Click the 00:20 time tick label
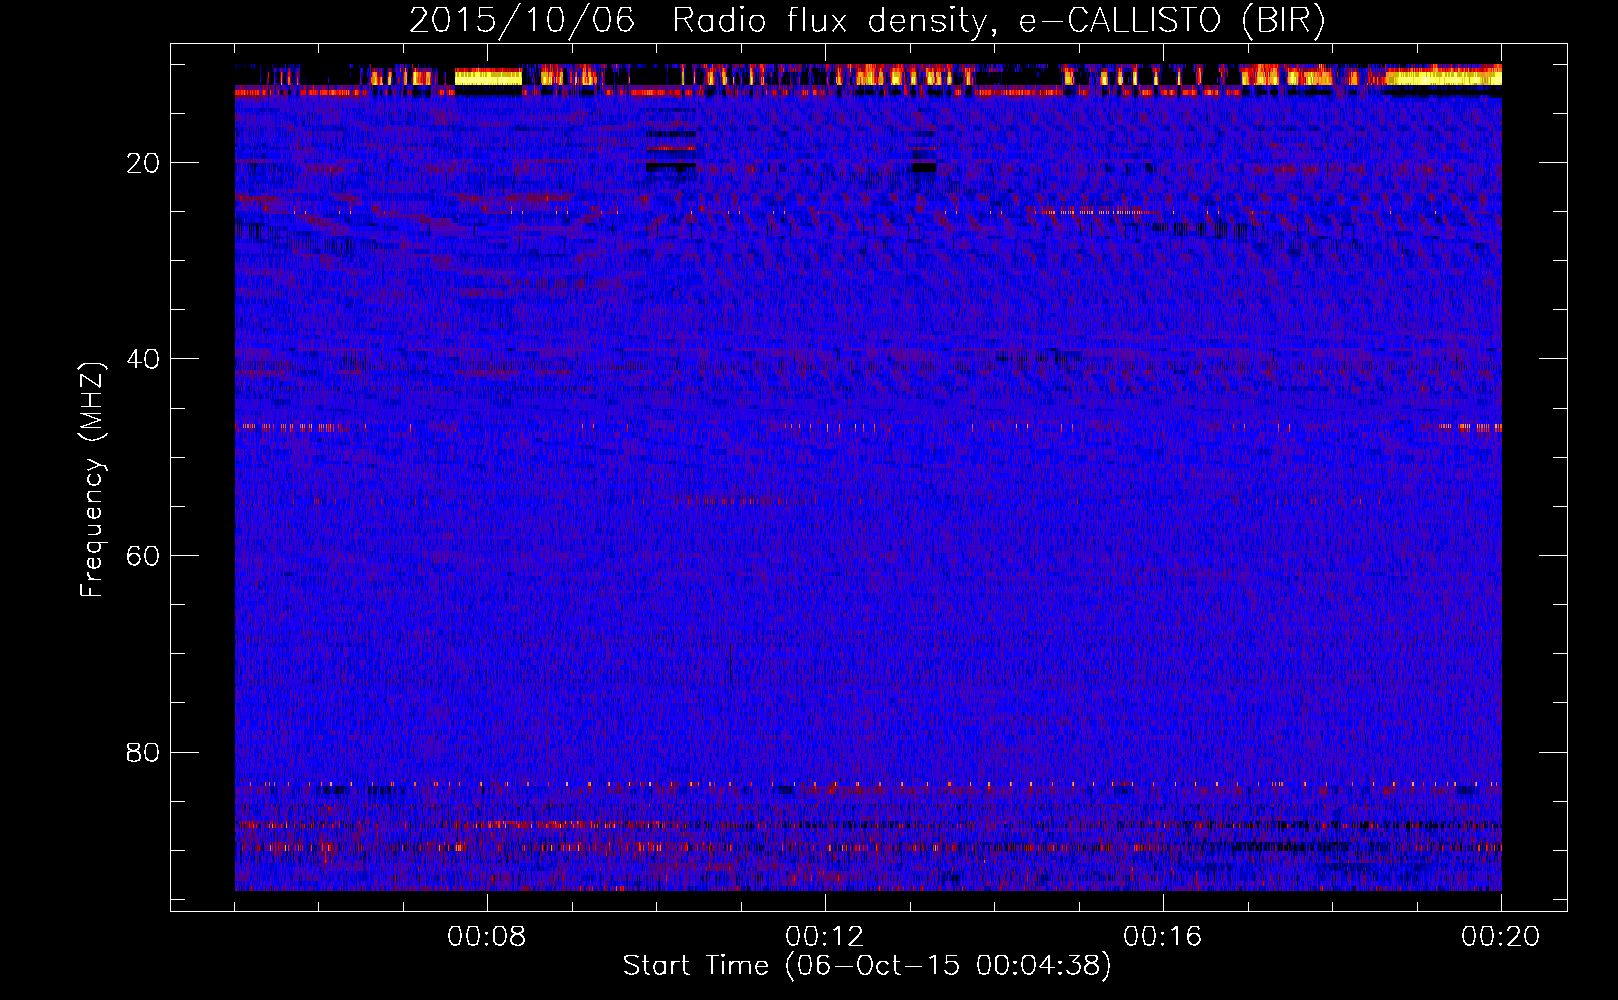 [1501, 937]
